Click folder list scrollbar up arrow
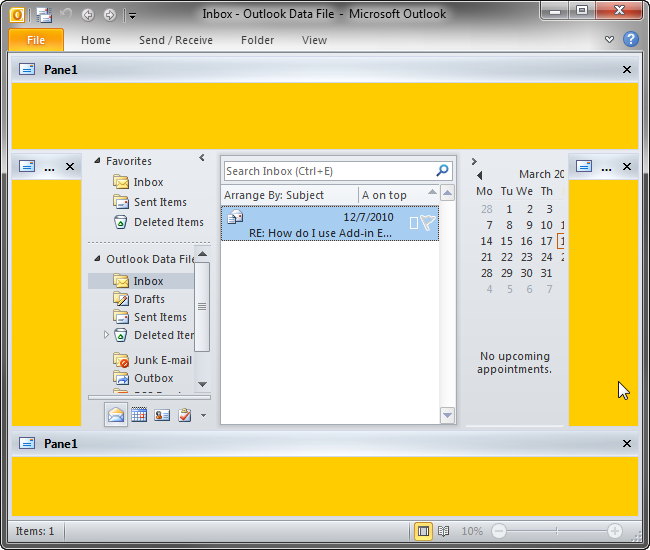Viewport: 650px width, 550px height. (202, 254)
